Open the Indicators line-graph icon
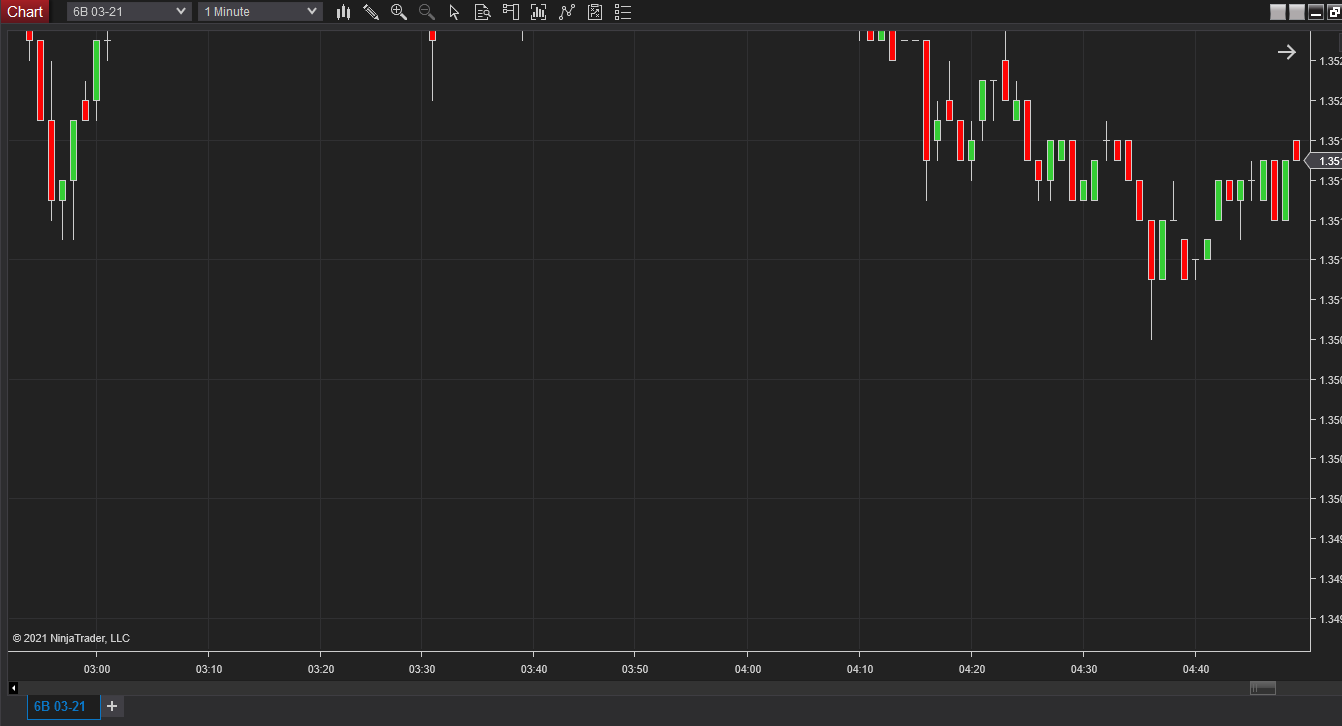Screen dimensions: 1342x726 [567, 12]
